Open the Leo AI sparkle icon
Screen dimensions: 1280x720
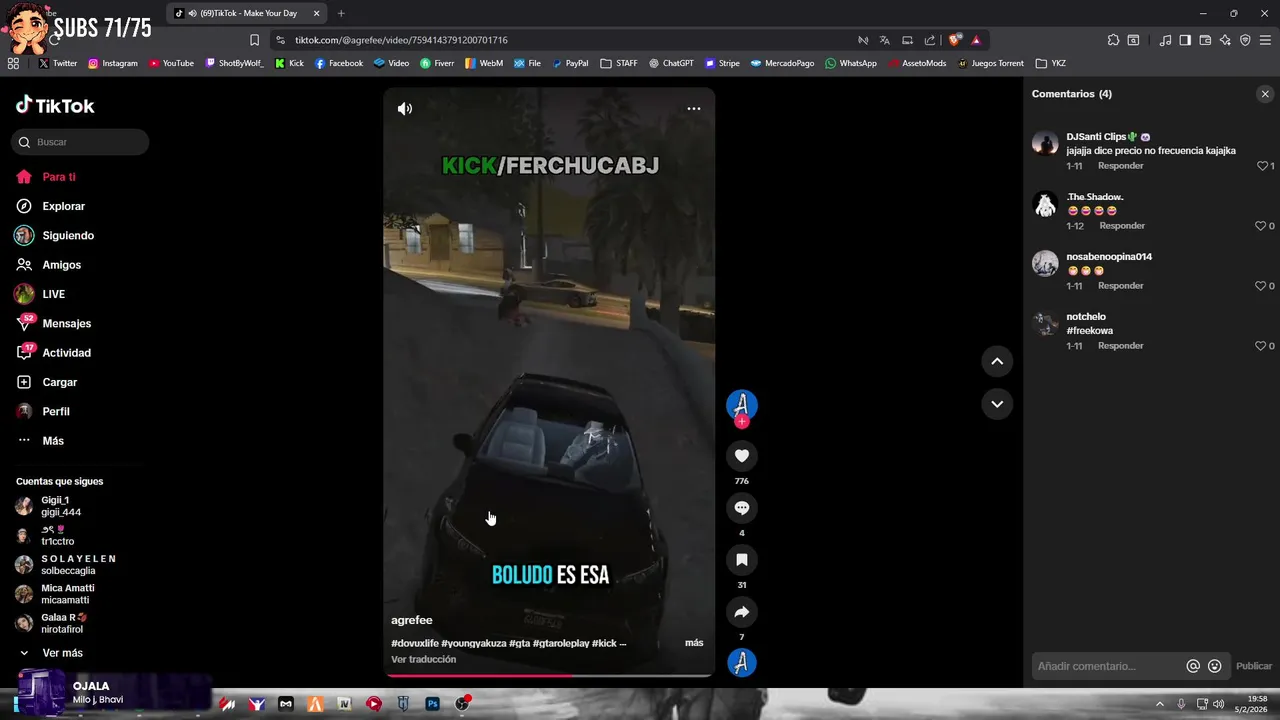[x=1225, y=40]
